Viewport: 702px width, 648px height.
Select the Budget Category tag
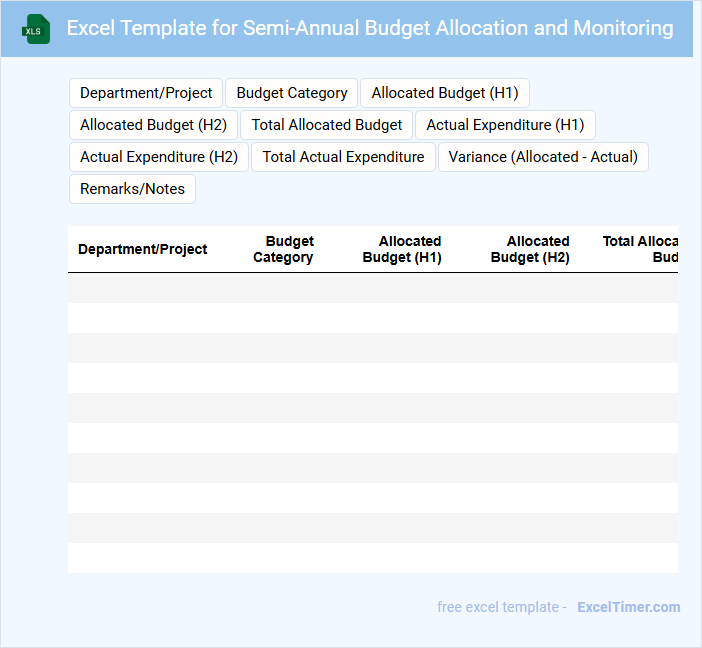pos(292,93)
